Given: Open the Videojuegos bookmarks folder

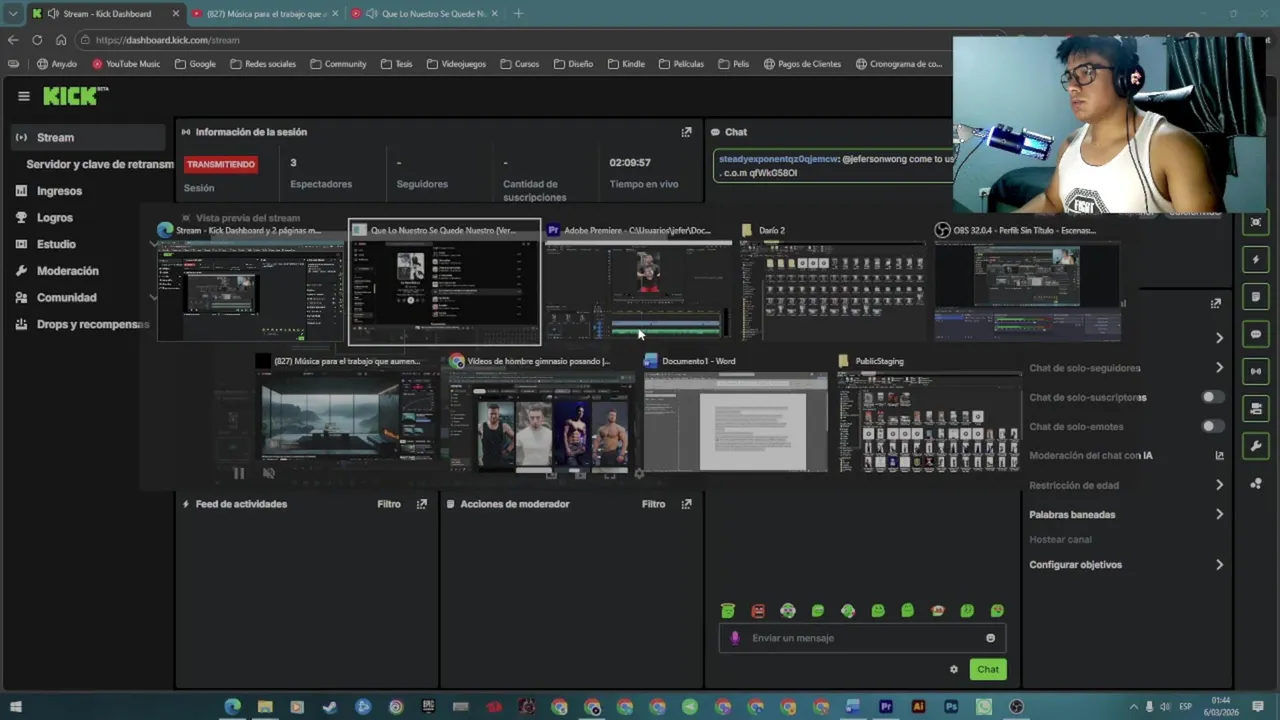Looking at the screenshot, I should 456,64.
